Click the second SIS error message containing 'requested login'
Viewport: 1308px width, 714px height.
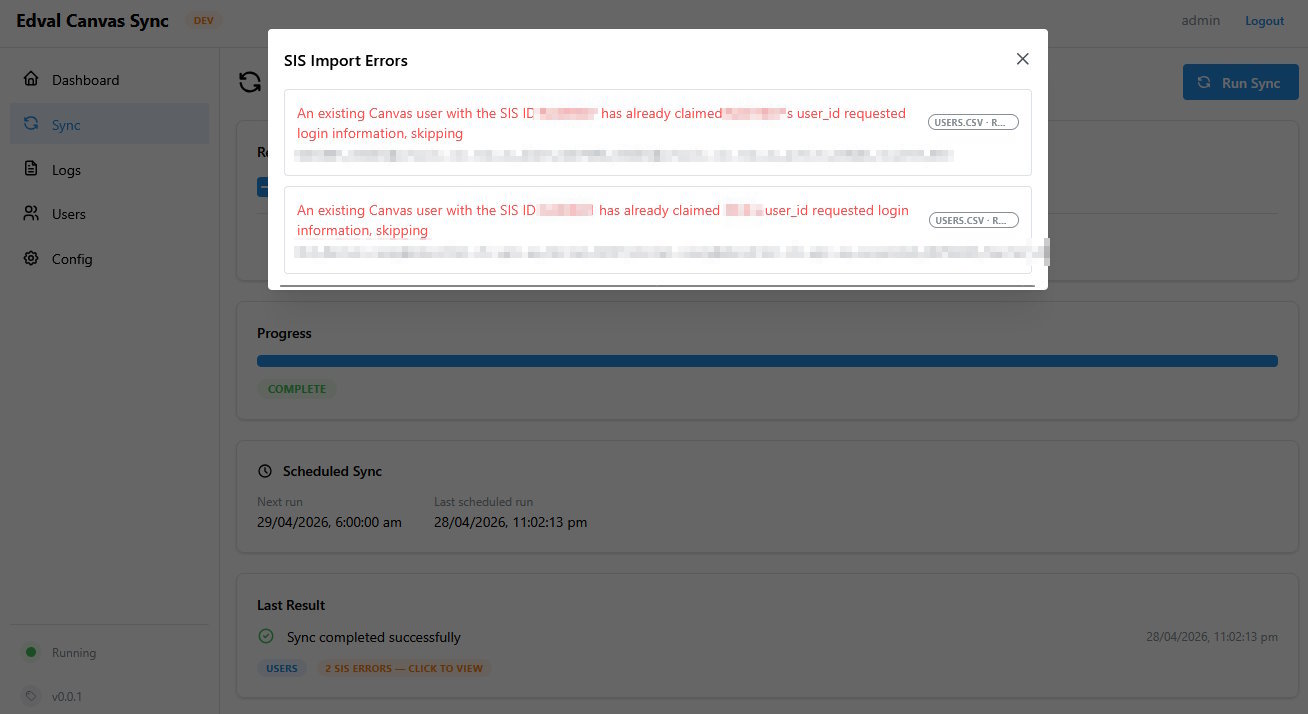click(603, 220)
